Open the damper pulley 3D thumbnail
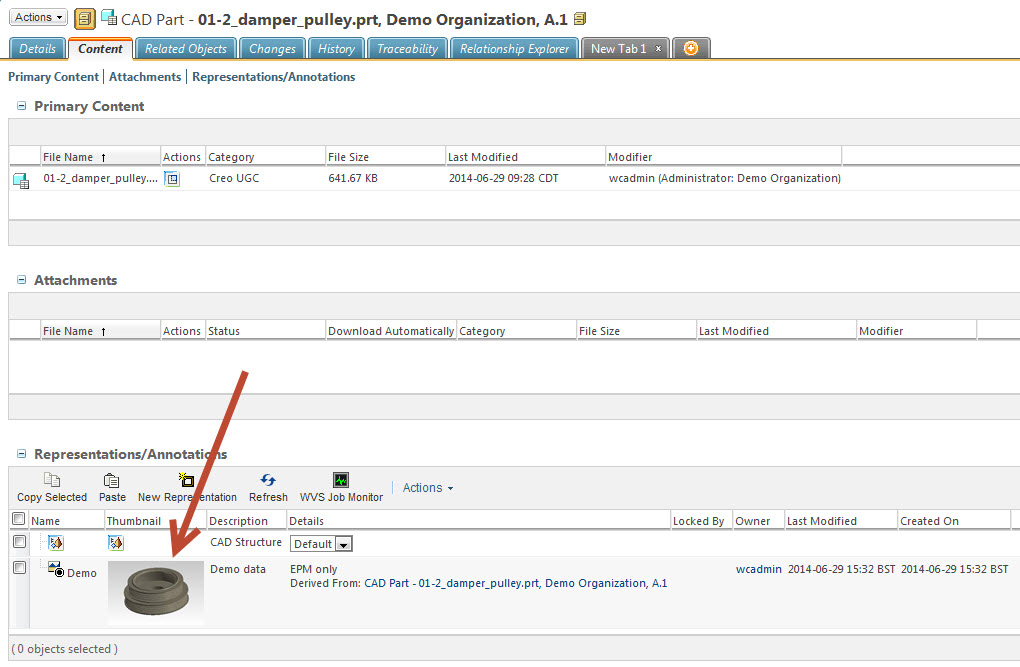Image resolution: width=1020 pixels, height=667 pixels. pos(156,591)
